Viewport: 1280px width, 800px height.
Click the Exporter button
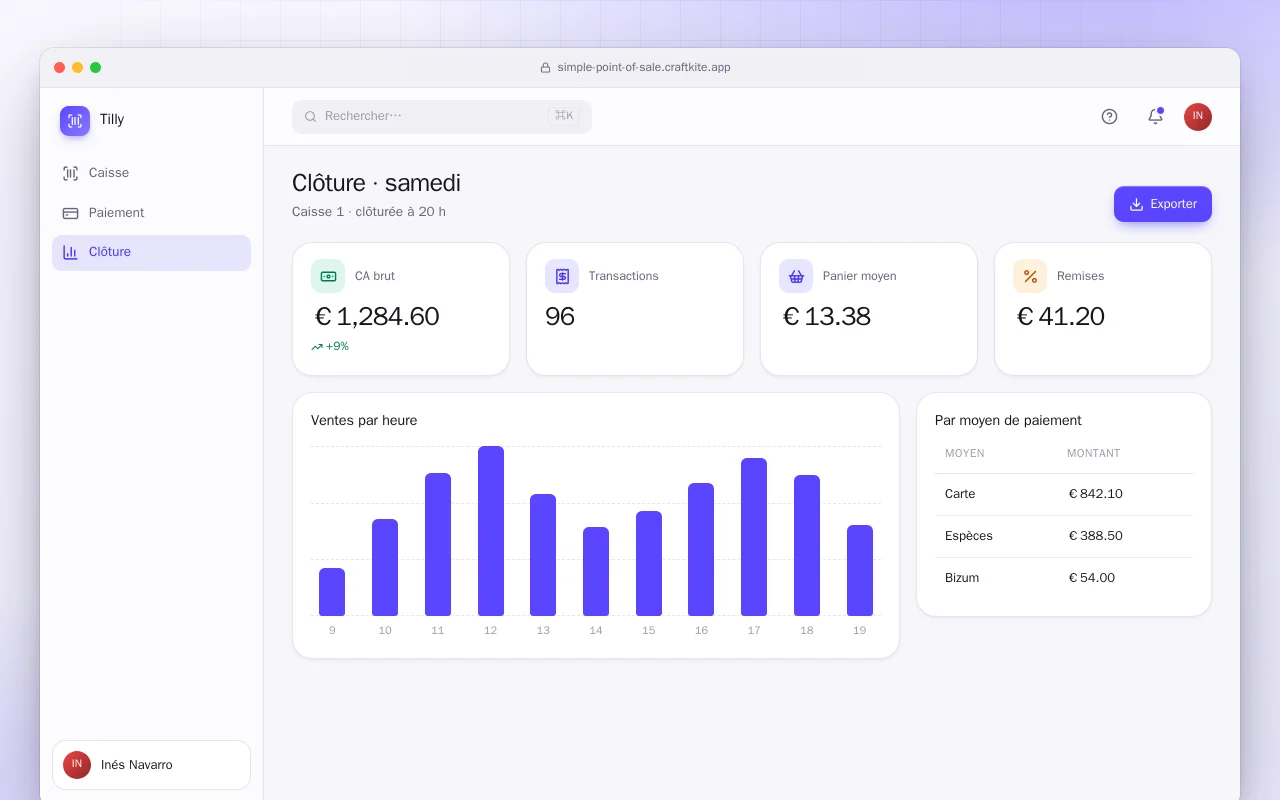point(1163,204)
